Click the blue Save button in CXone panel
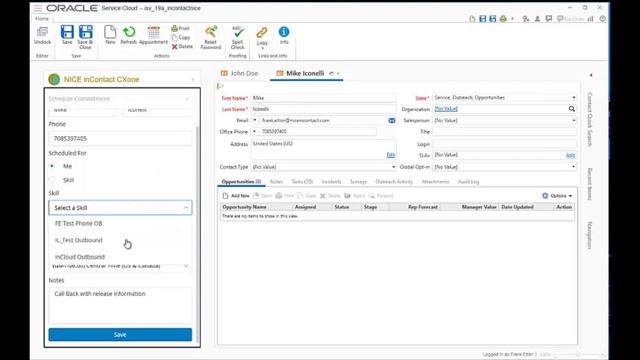Image resolution: width=640 pixels, height=360 pixels. [x=120, y=335]
